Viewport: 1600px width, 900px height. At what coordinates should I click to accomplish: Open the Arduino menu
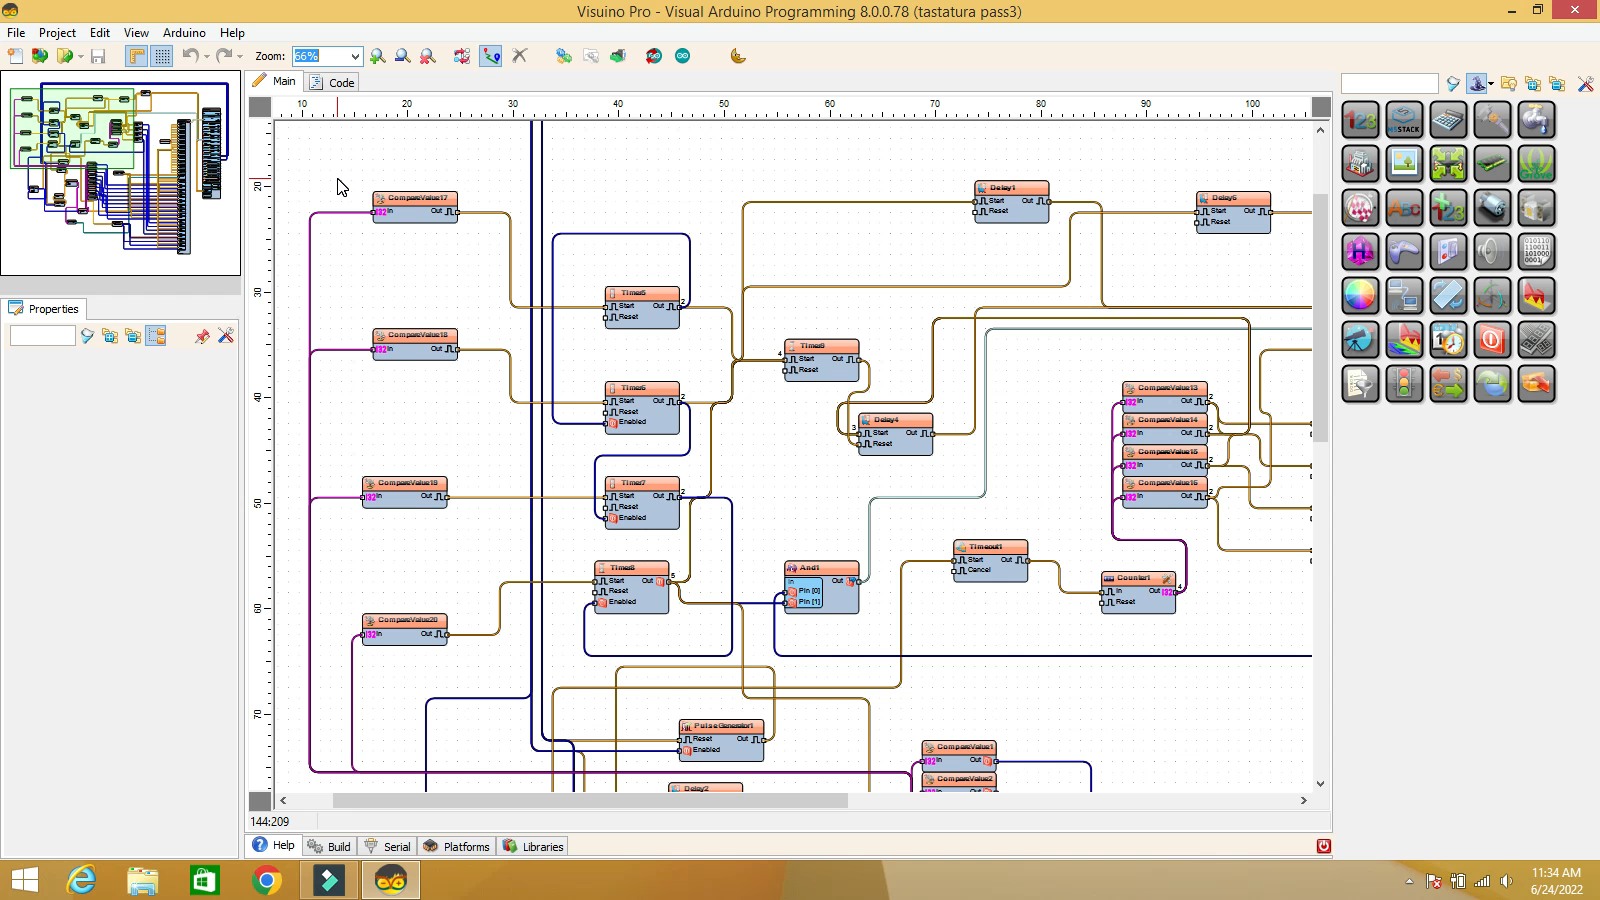coord(184,32)
